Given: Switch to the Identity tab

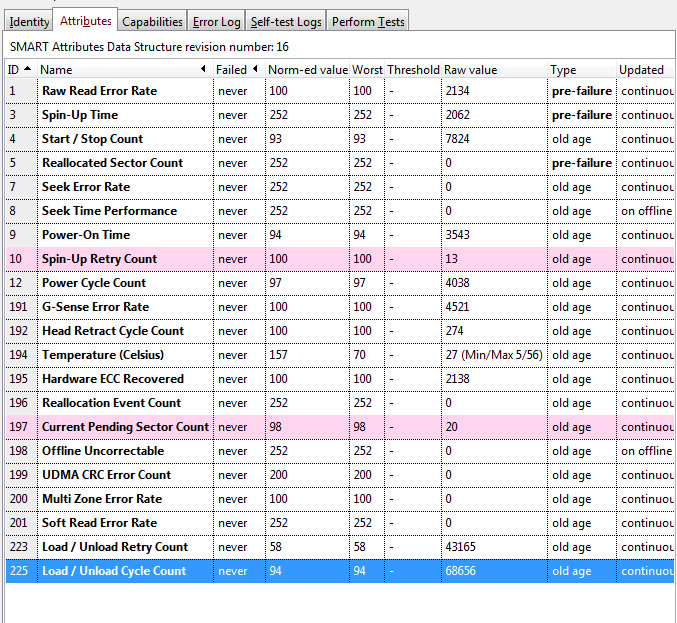Looking at the screenshot, I should [x=28, y=22].
